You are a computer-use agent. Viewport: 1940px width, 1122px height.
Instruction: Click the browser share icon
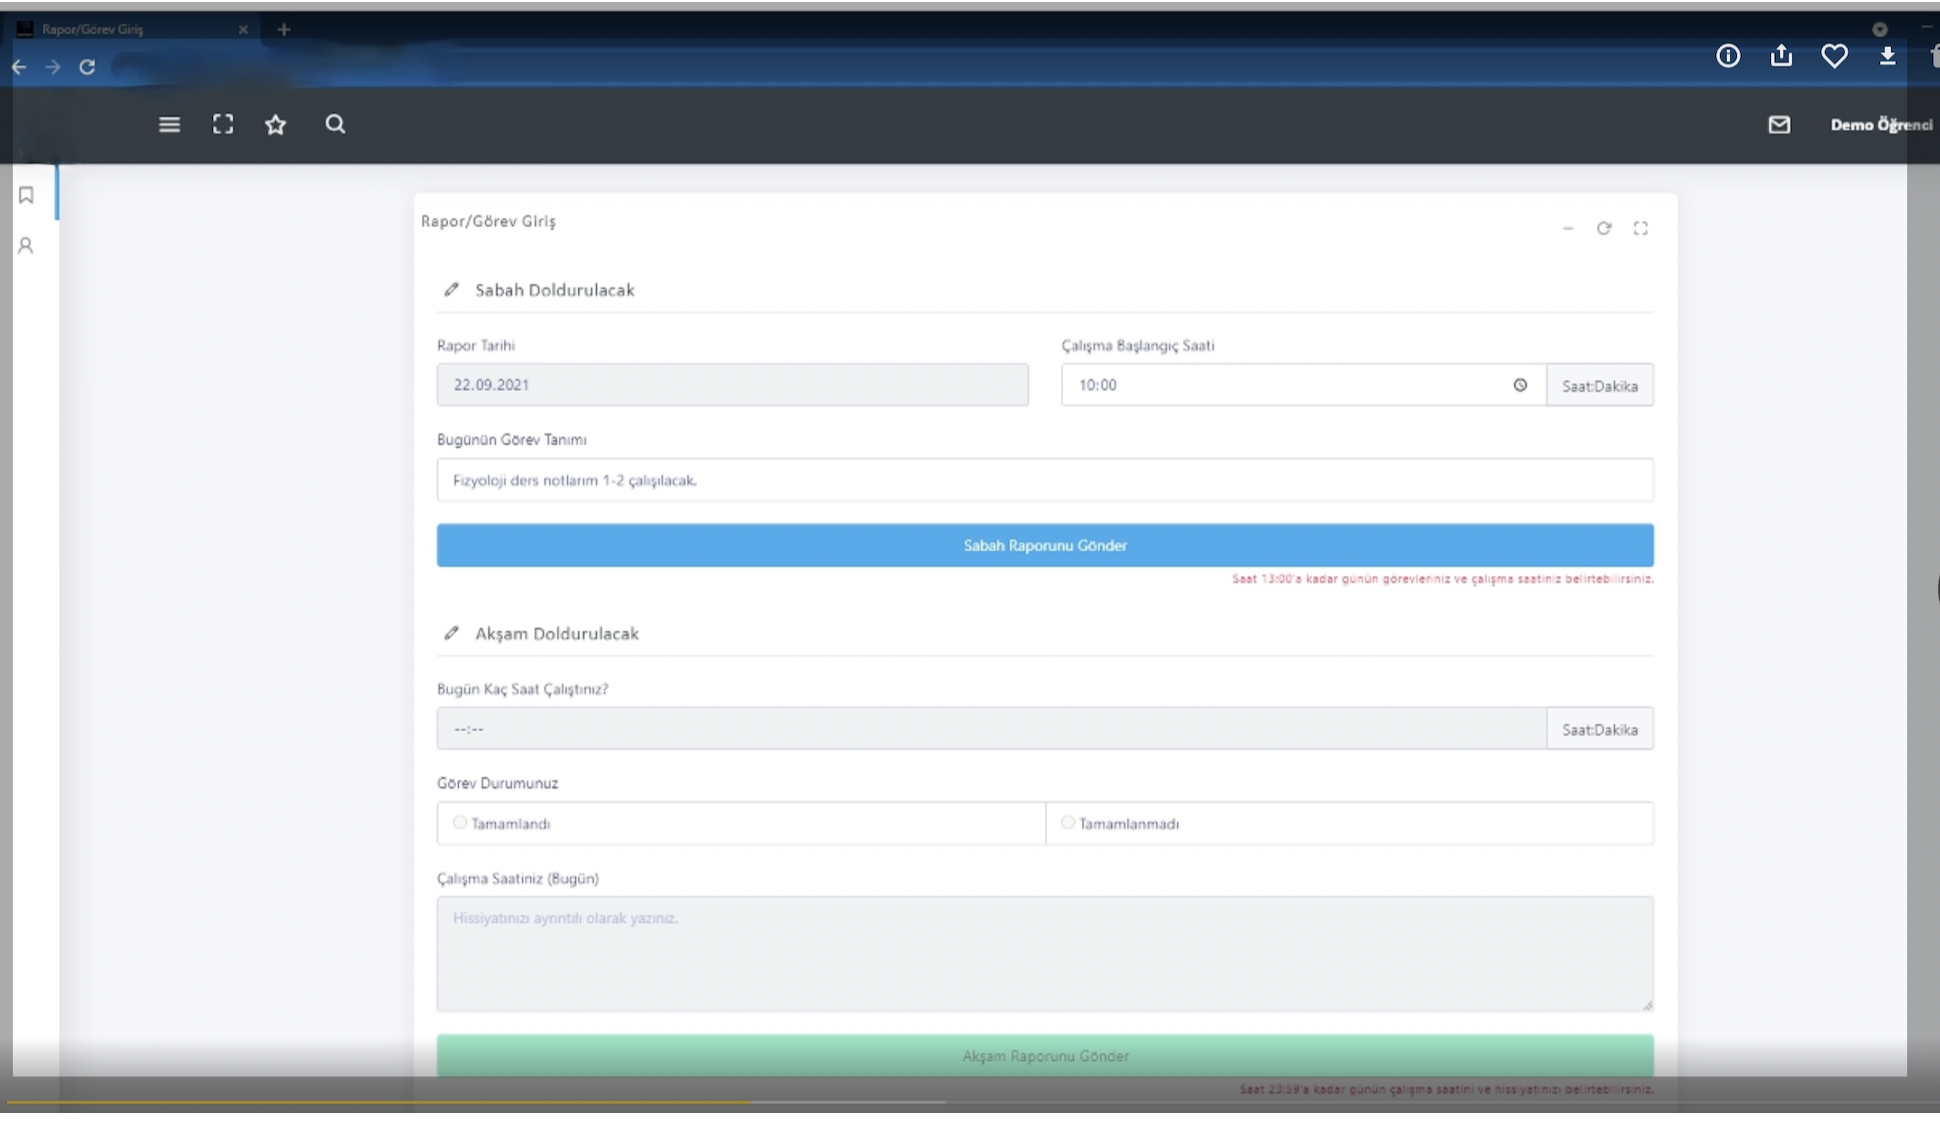pyautogui.click(x=1781, y=56)
